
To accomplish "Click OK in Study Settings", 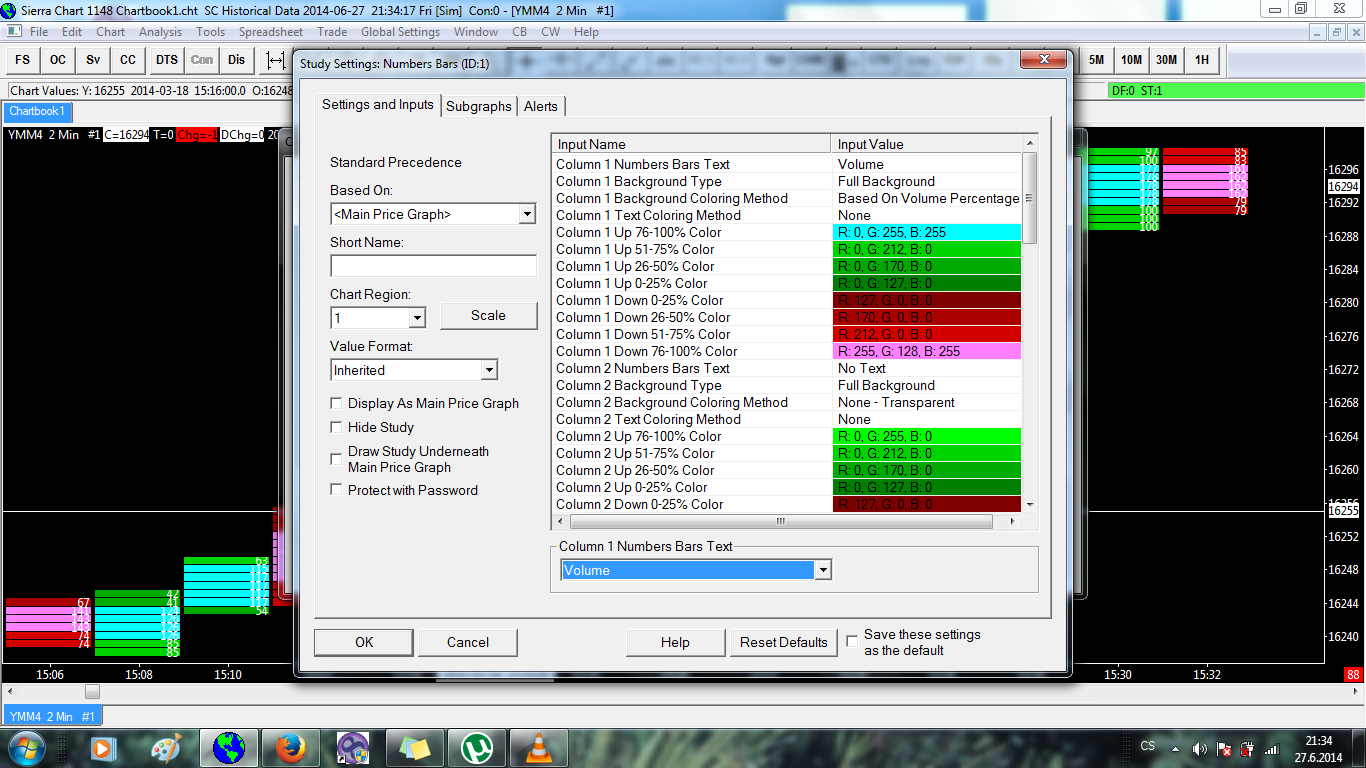I will [x=364, y=642].
